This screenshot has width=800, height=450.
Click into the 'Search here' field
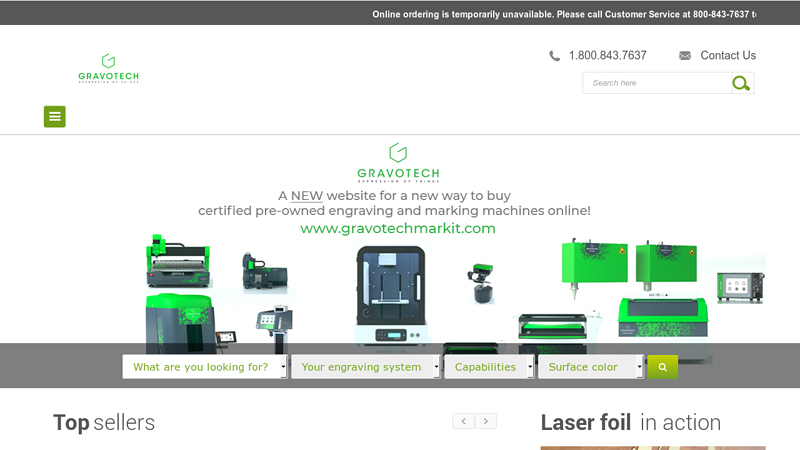657,83
